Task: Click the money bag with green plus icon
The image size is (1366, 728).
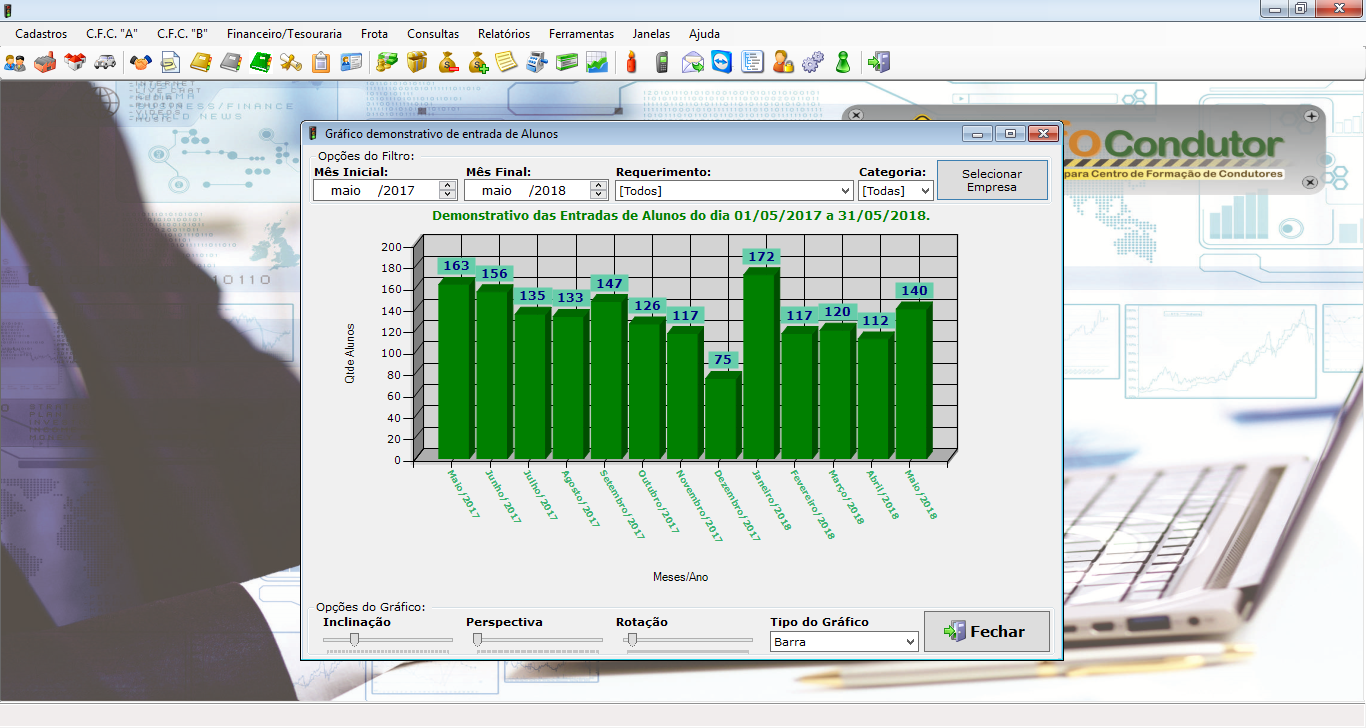Action: [478, 62]
